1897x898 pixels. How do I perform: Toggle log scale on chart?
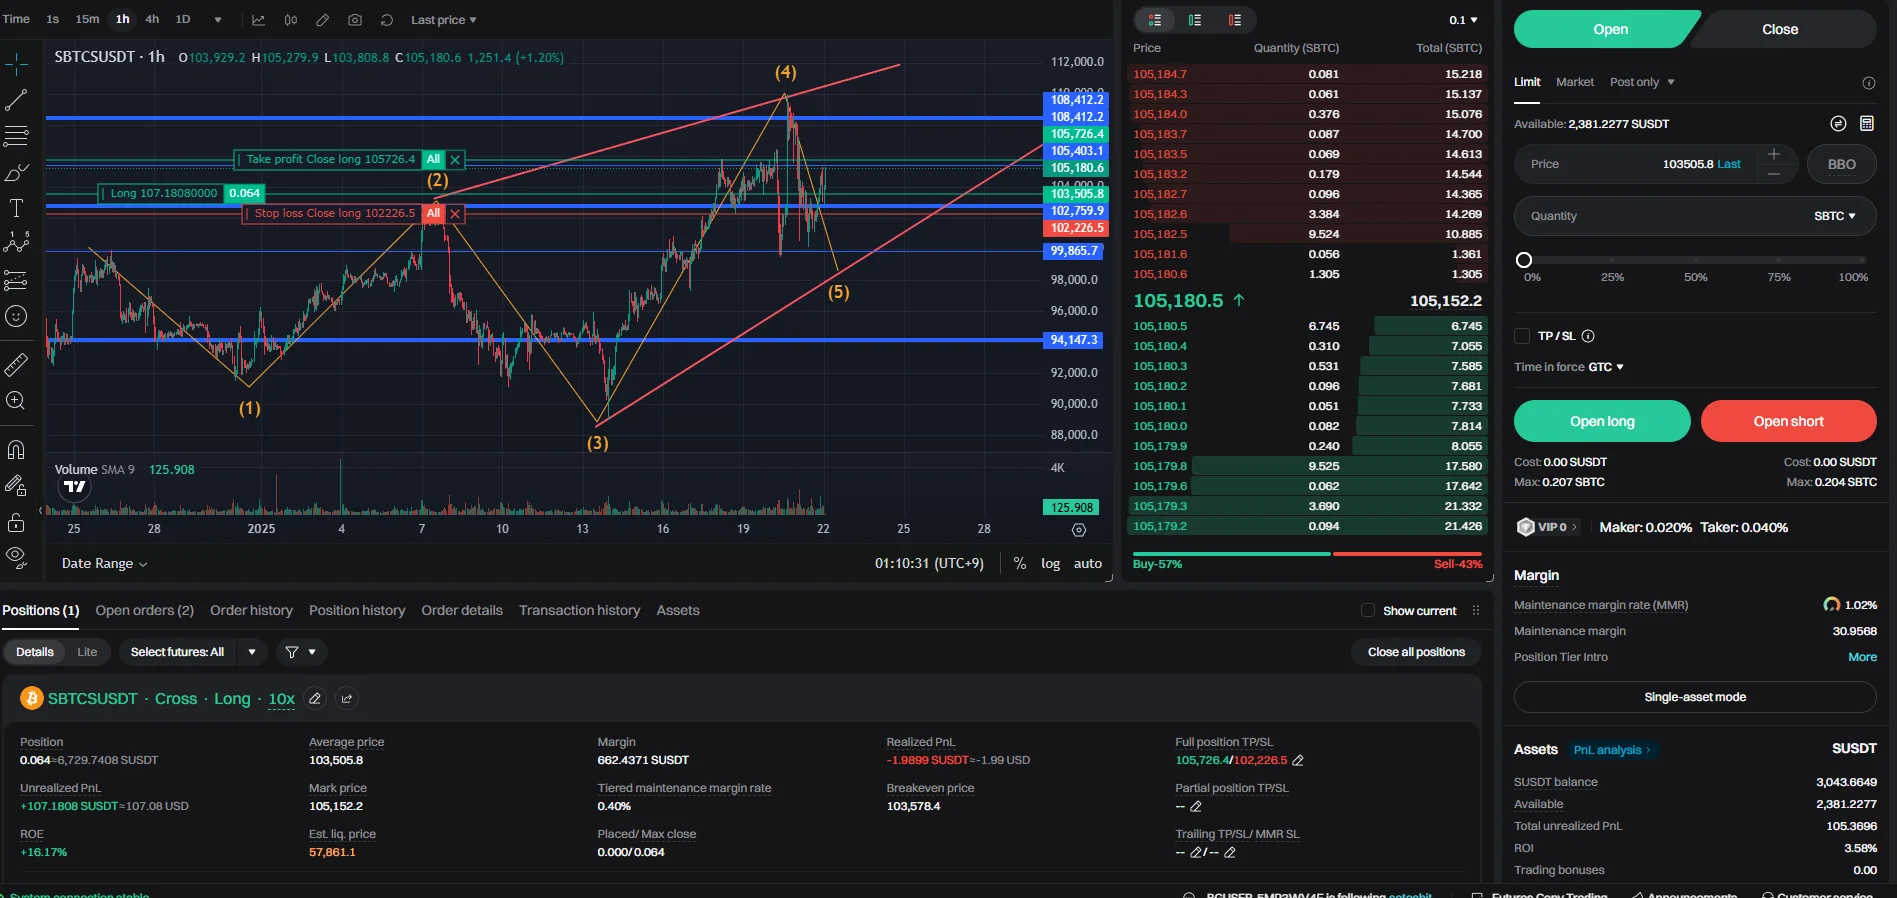[1050, 563]
